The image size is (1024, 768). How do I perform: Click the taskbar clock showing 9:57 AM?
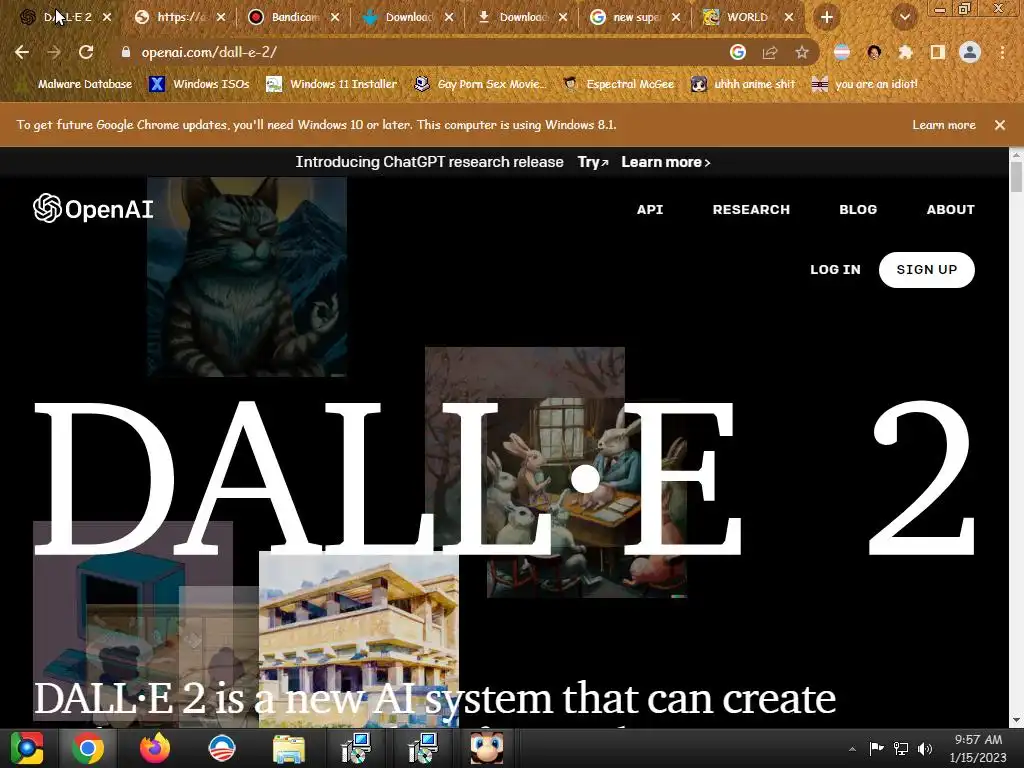click(x=978, y=748)
